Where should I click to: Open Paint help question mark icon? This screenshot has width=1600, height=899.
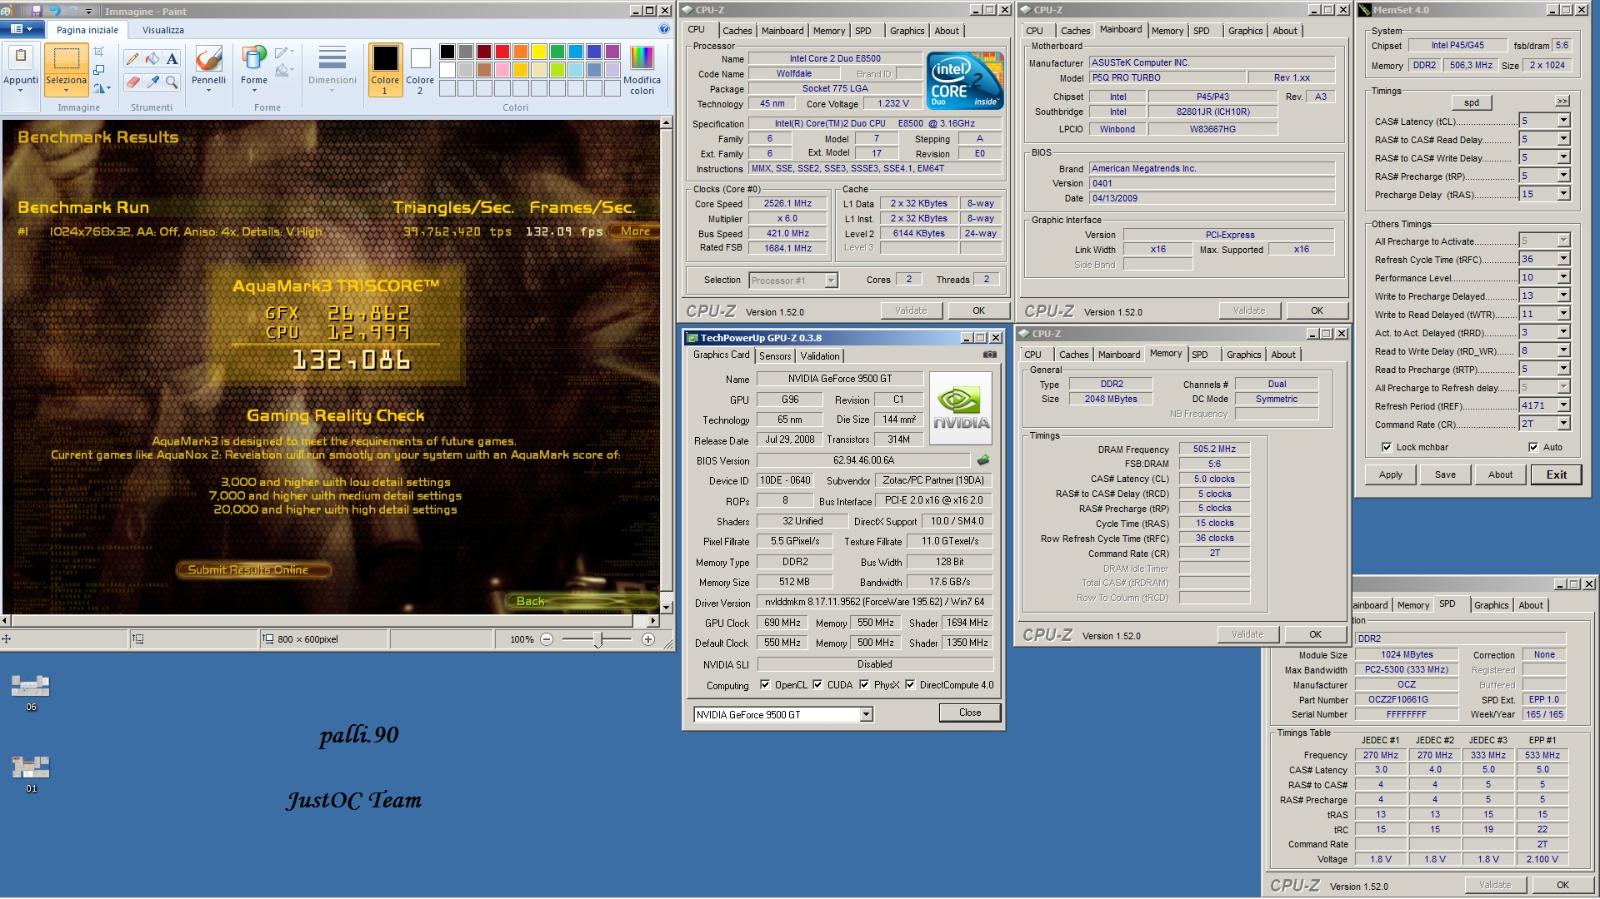(664, 29)
